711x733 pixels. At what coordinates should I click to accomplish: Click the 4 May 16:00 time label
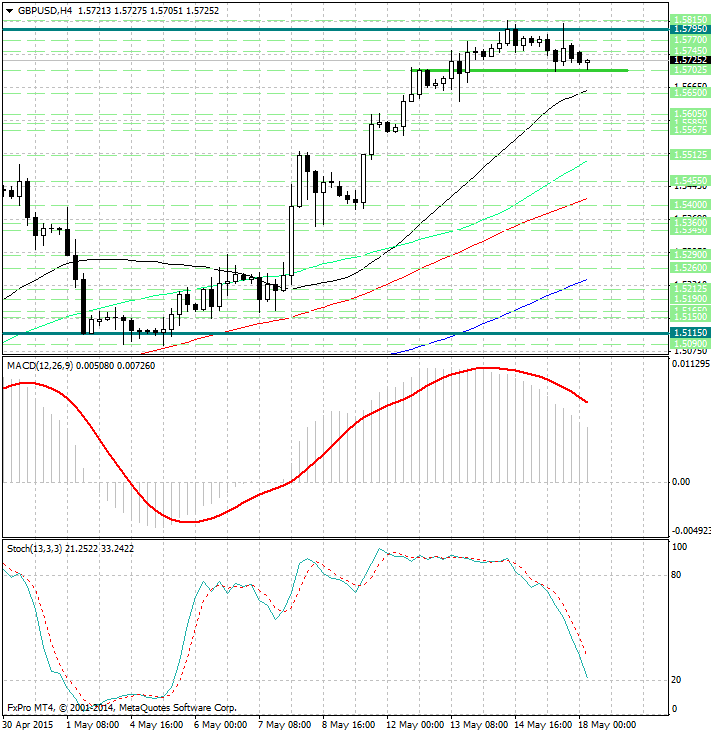click(x=157, y=725)
